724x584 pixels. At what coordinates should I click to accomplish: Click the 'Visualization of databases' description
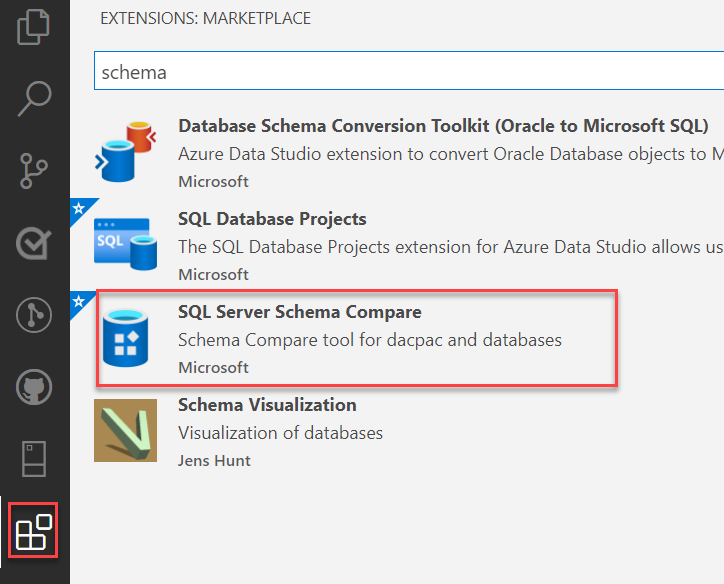click(x=280, y=433)
